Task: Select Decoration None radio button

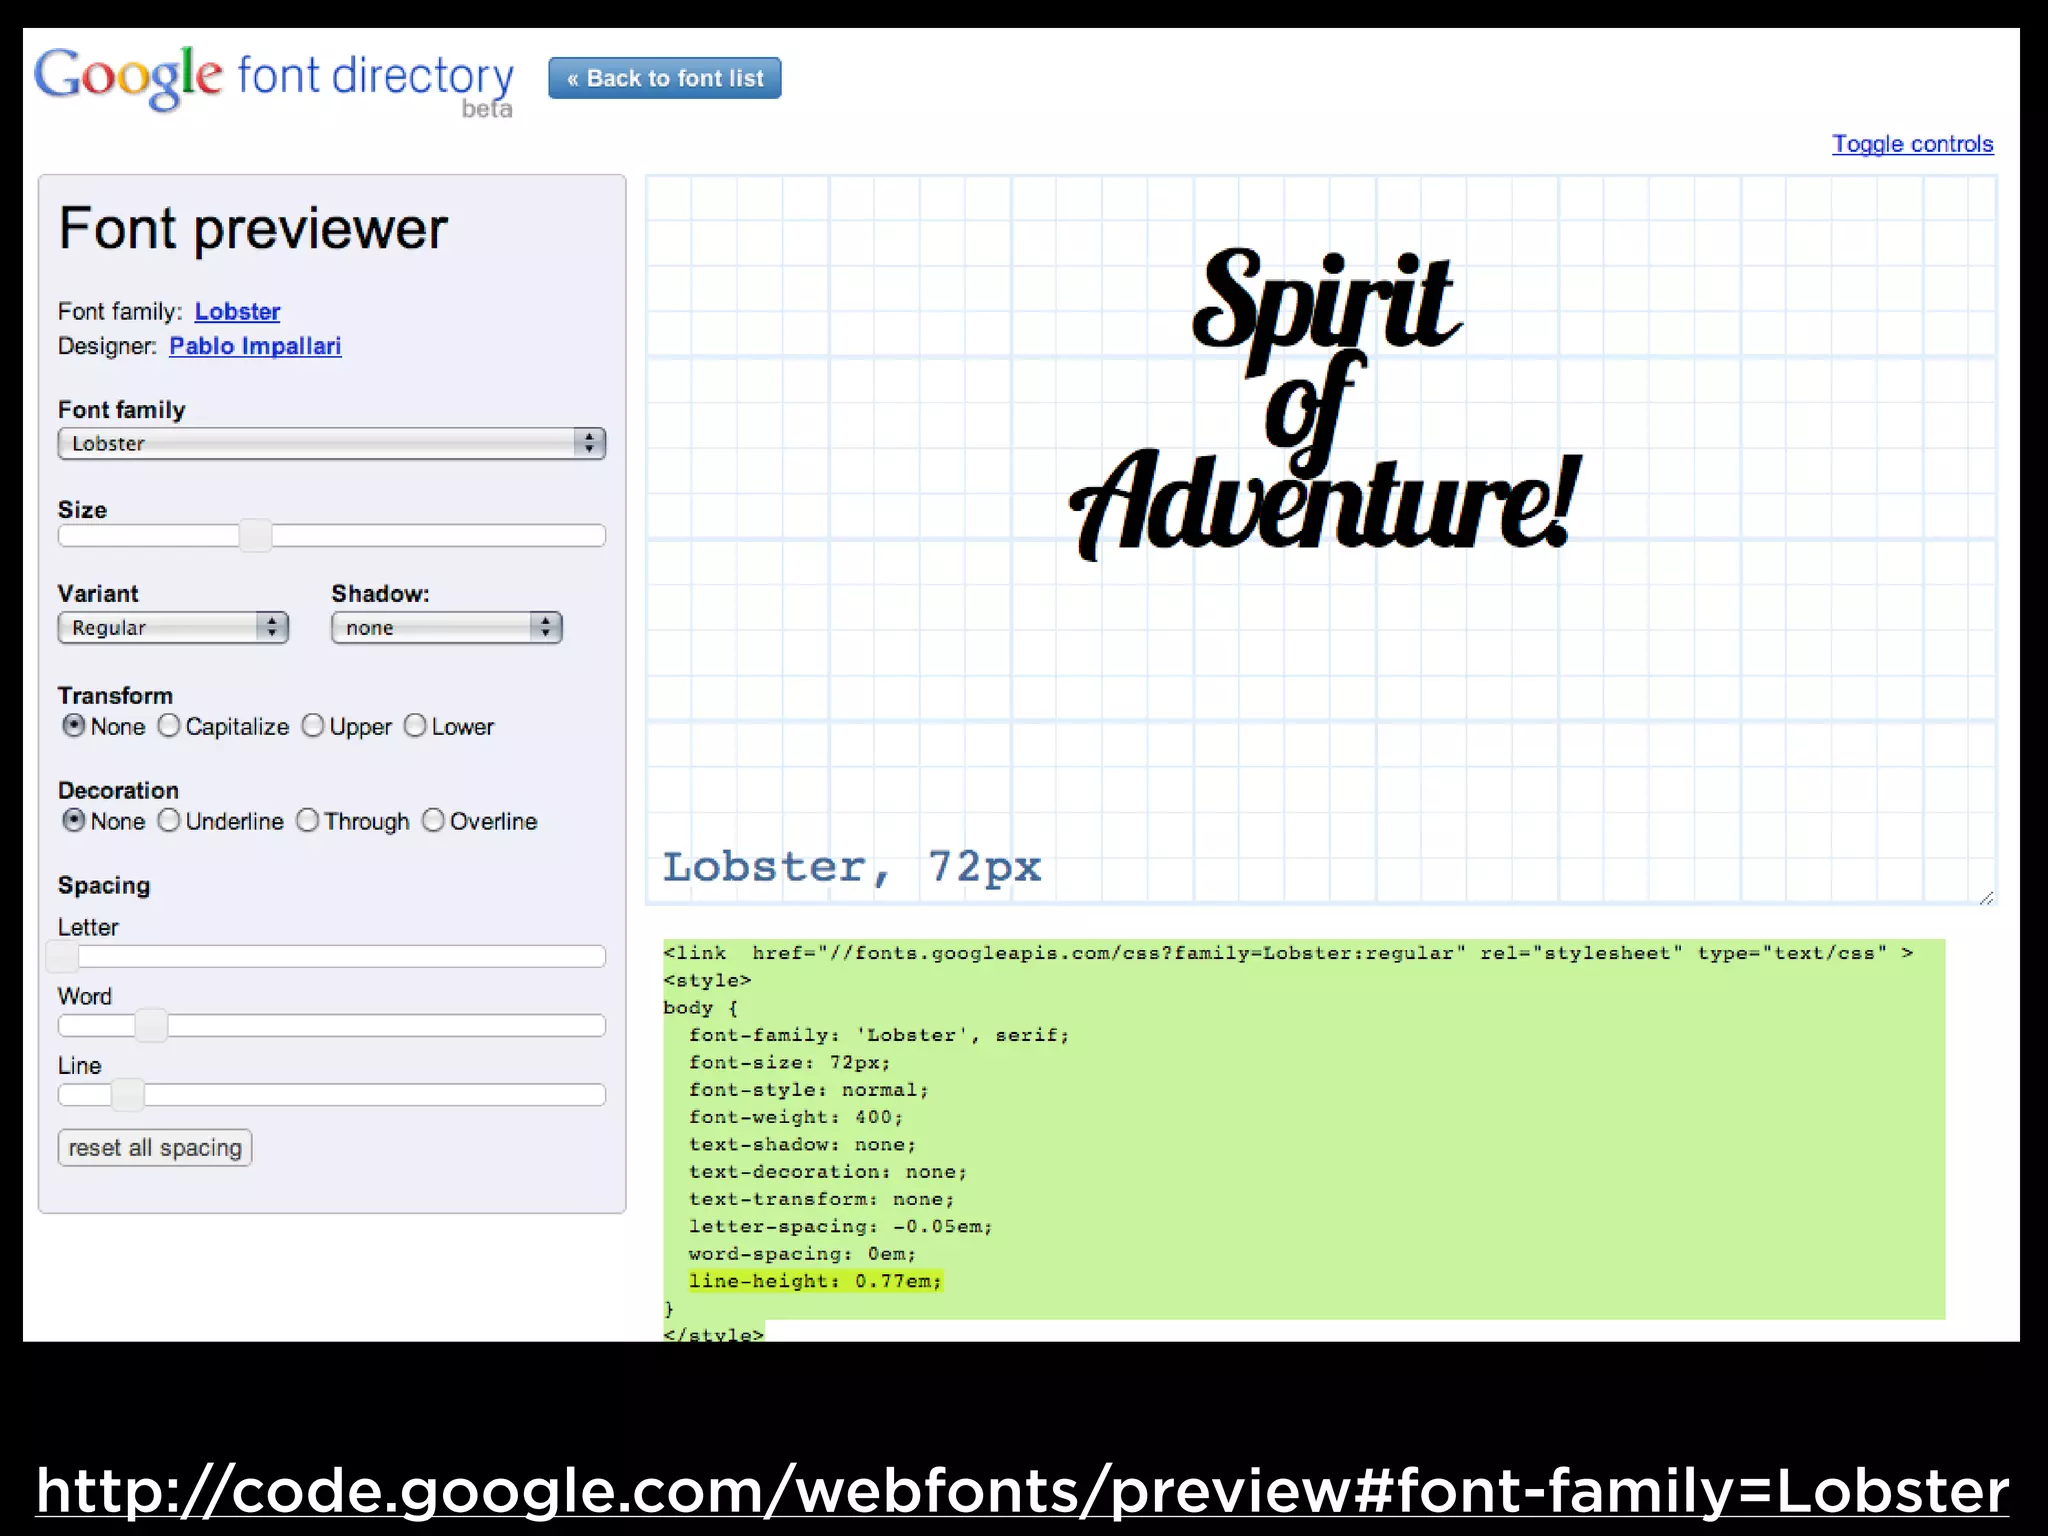Action: [x=73, y=820]
